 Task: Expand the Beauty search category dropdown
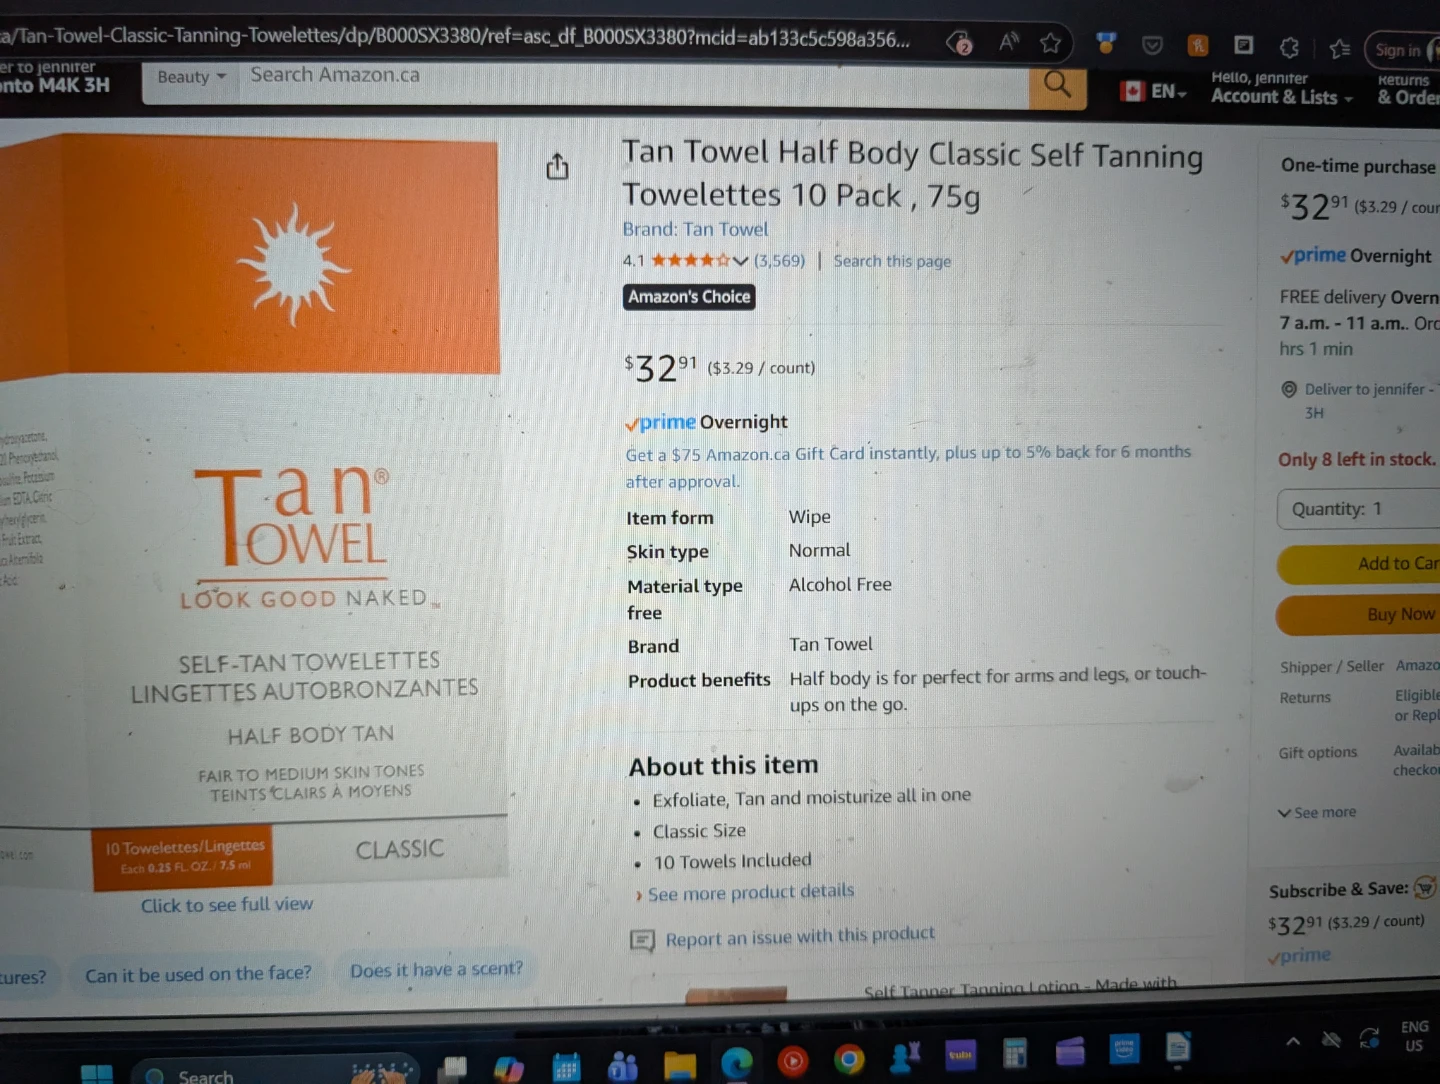click(191, 78)
